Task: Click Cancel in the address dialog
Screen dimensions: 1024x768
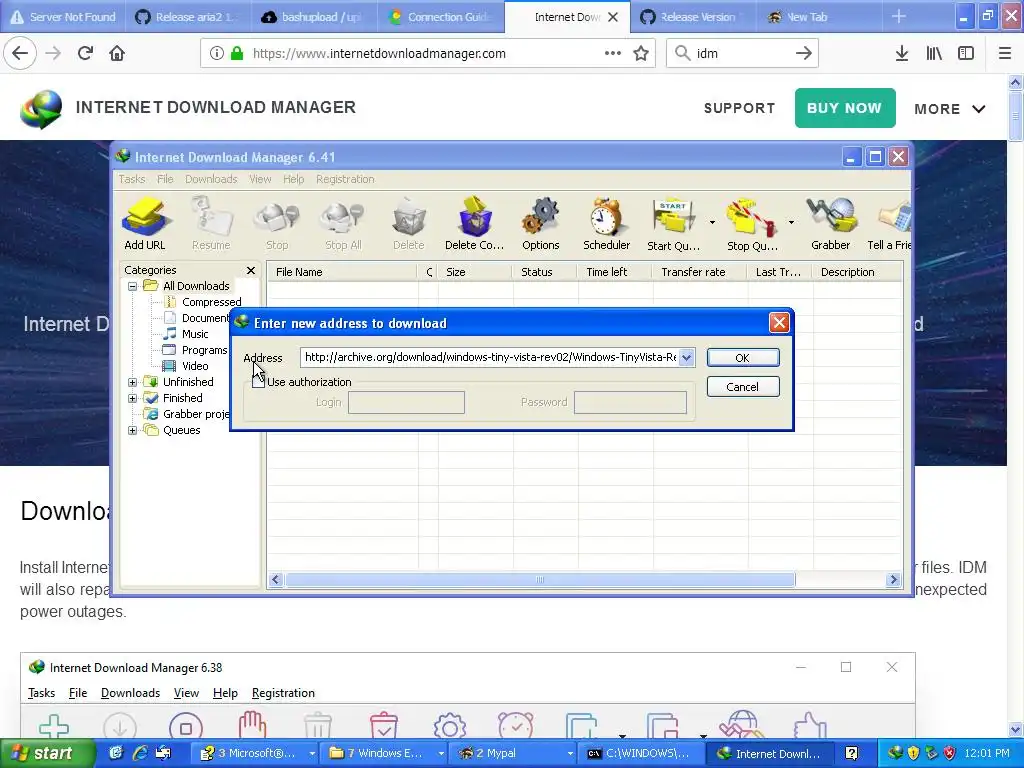Action: coord(743,387)
